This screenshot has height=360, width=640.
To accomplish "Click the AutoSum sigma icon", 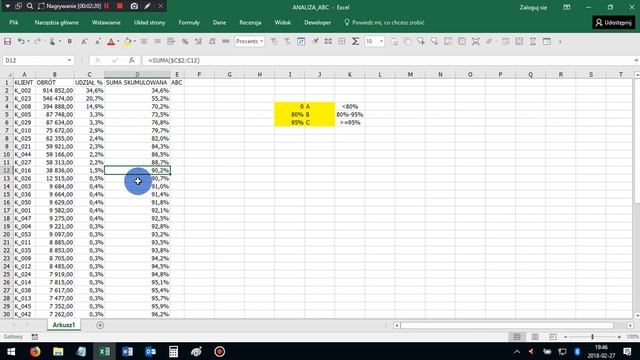I will pos(355,41).
